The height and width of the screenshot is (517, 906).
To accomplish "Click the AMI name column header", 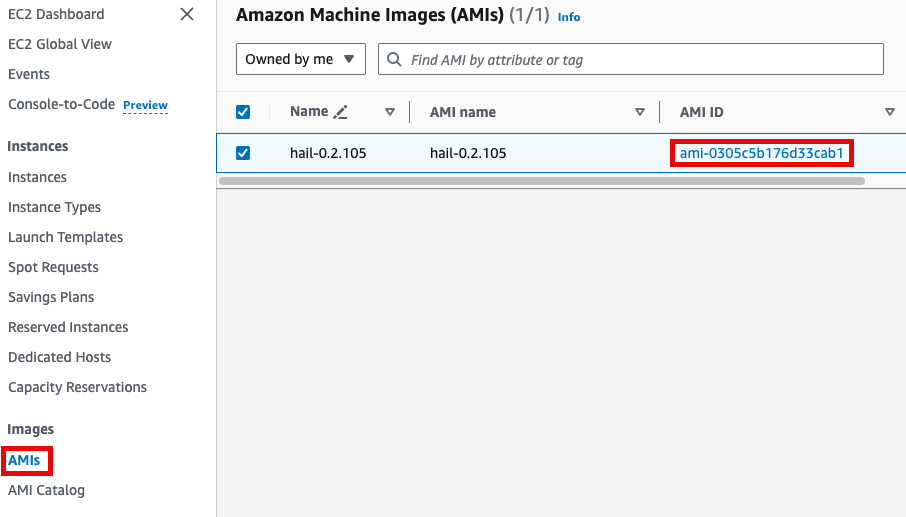I will click(x=463, y=112).
